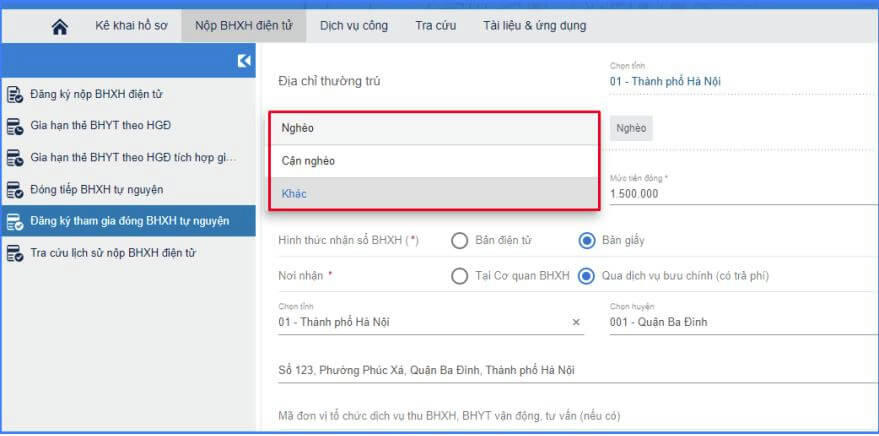Click the Địa chỉ thường trú label
The height and width of the screenshot is (436, 879).
(330, 82)
